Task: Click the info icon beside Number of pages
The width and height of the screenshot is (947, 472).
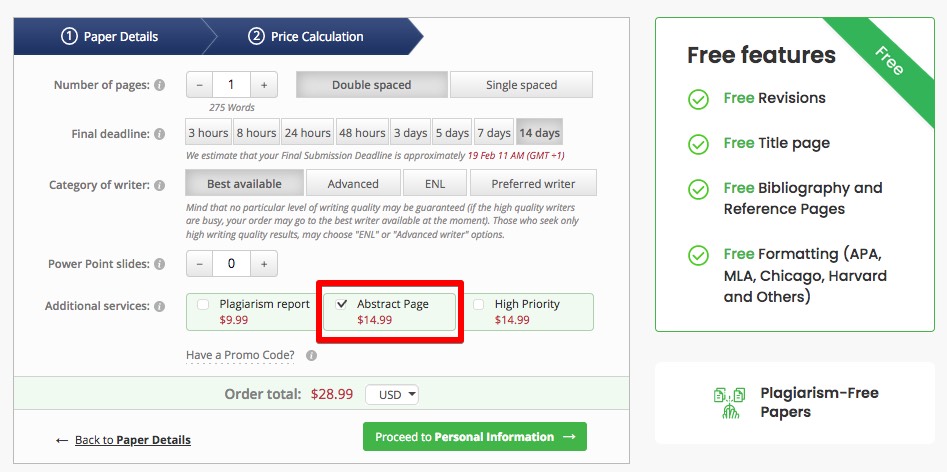Action: coord(159,85)
